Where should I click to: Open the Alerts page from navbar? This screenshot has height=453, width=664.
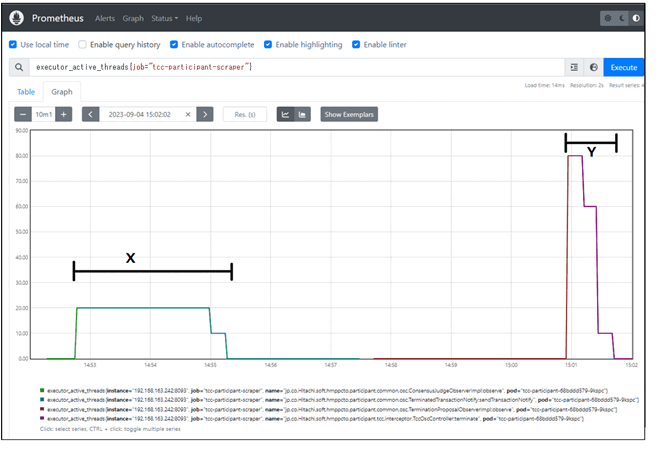(104, 19)
